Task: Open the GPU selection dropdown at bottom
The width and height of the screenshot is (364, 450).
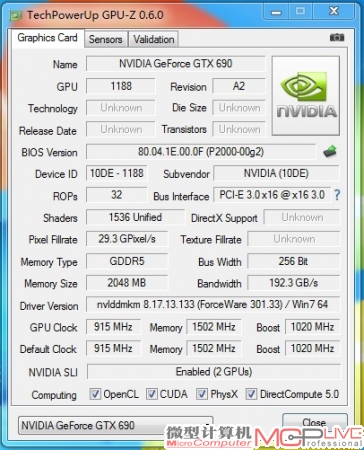Action: click(115, 425)
